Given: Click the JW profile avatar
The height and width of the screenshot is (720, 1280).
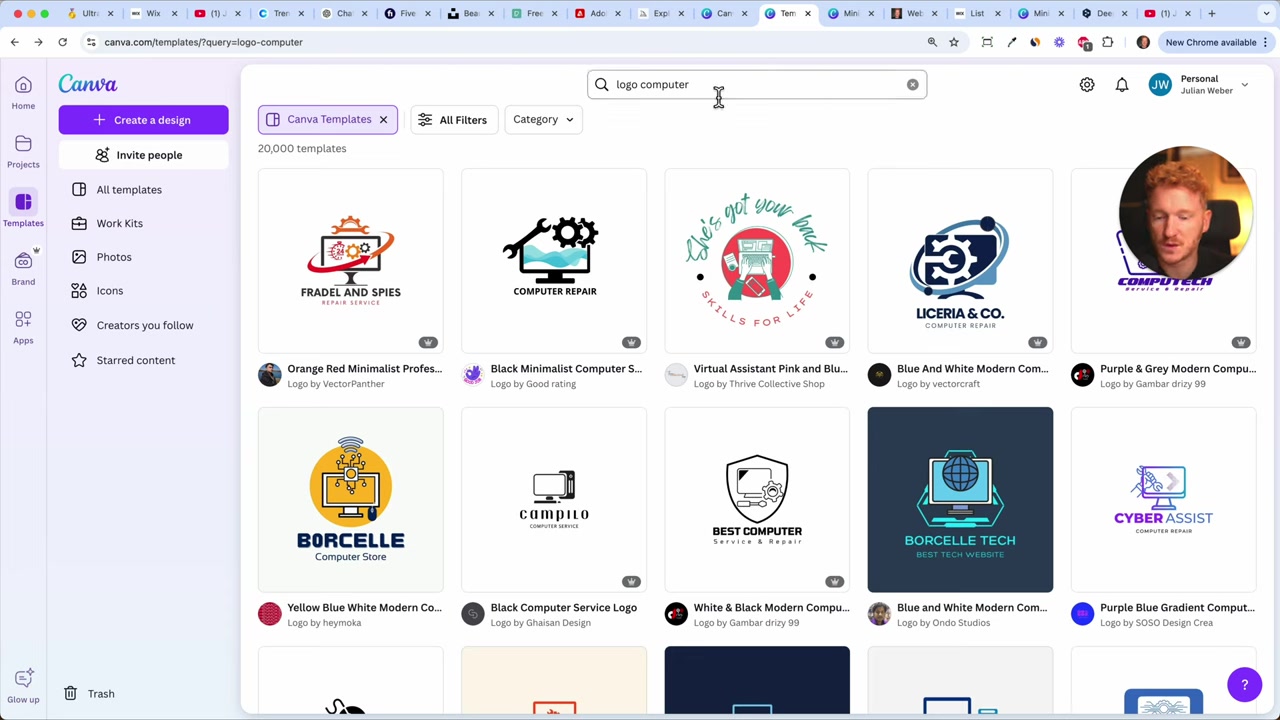Looking at the screenshot, I should [1160, 85].
